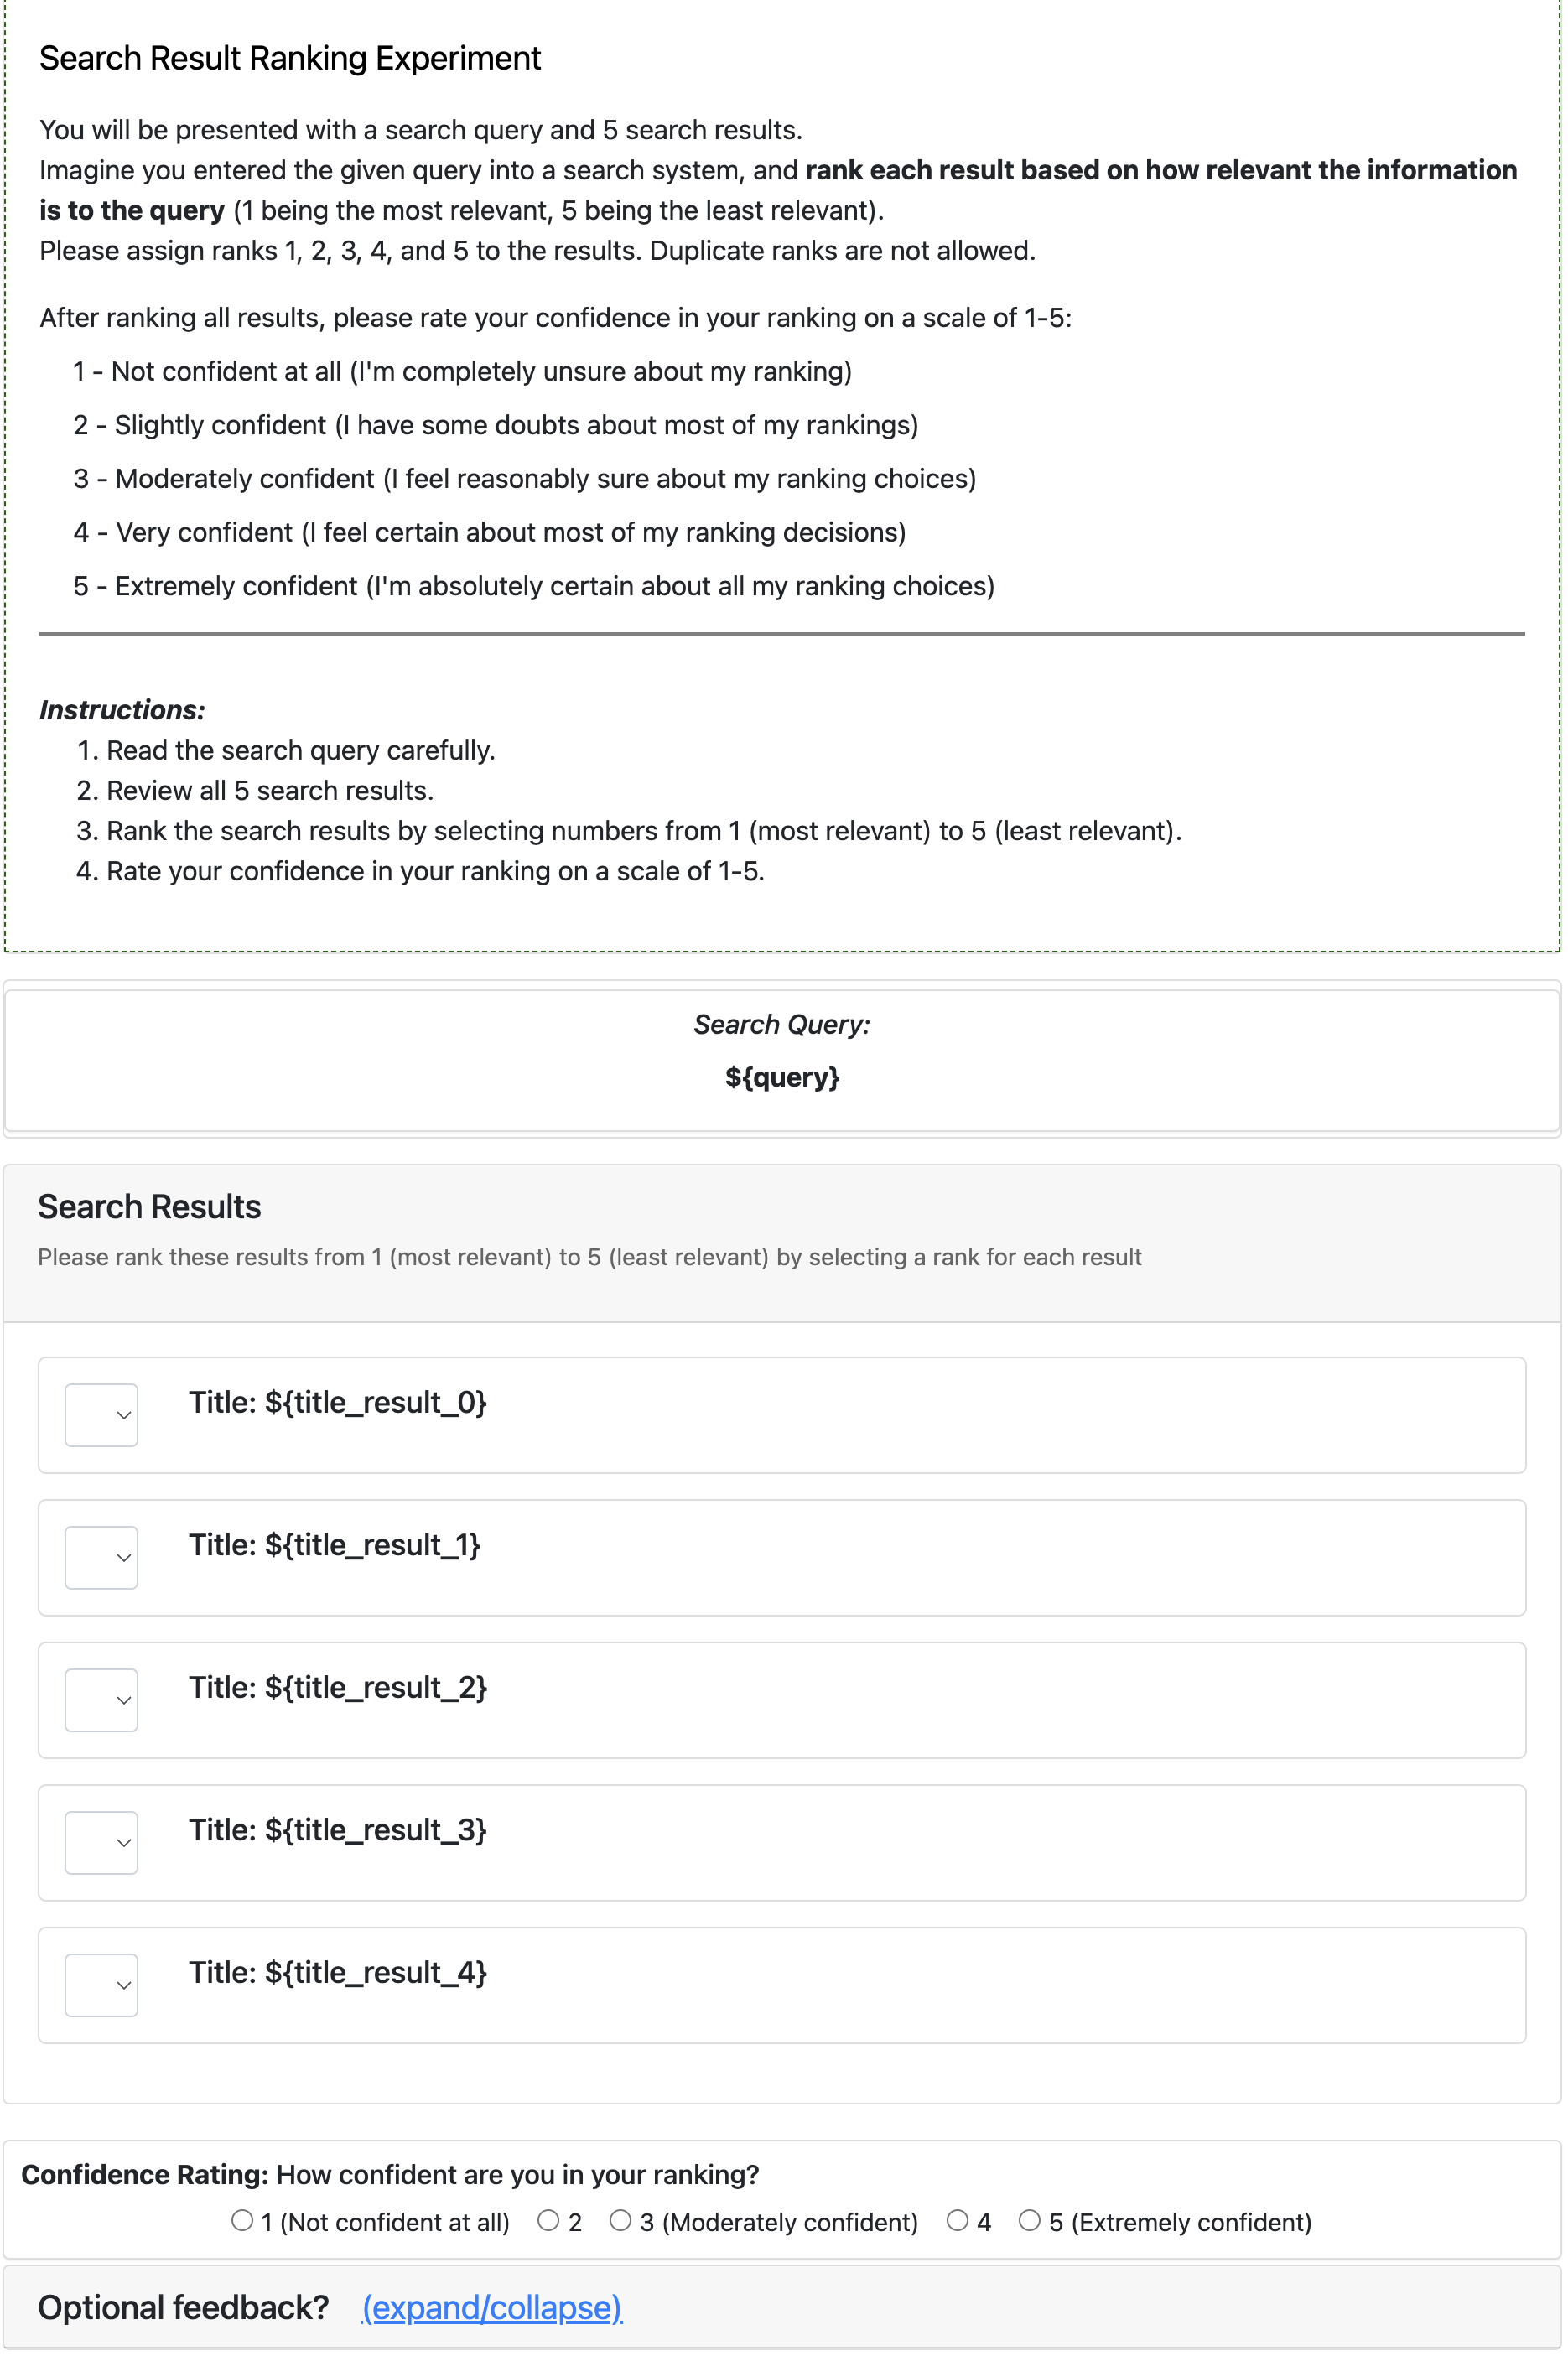The width and height of the screenshot is (1568, 2356).
Task: Open the rank dropdown for title_result_3
Action: pyautogui.click(x=101, y=1842)
